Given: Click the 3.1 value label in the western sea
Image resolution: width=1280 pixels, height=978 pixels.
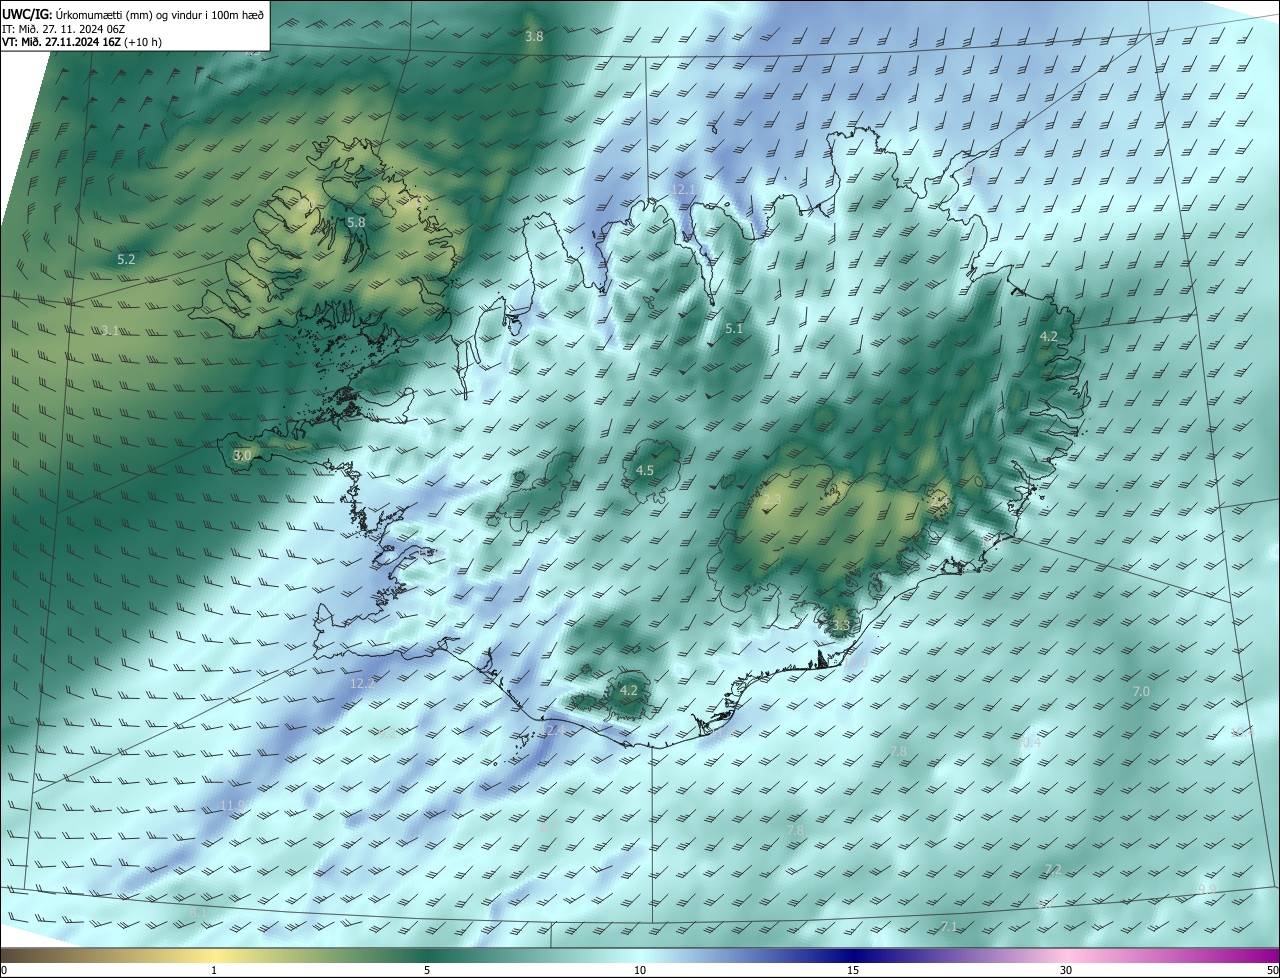Looking at the screenshot, I should pyautogui.click(x=110, y=330).
